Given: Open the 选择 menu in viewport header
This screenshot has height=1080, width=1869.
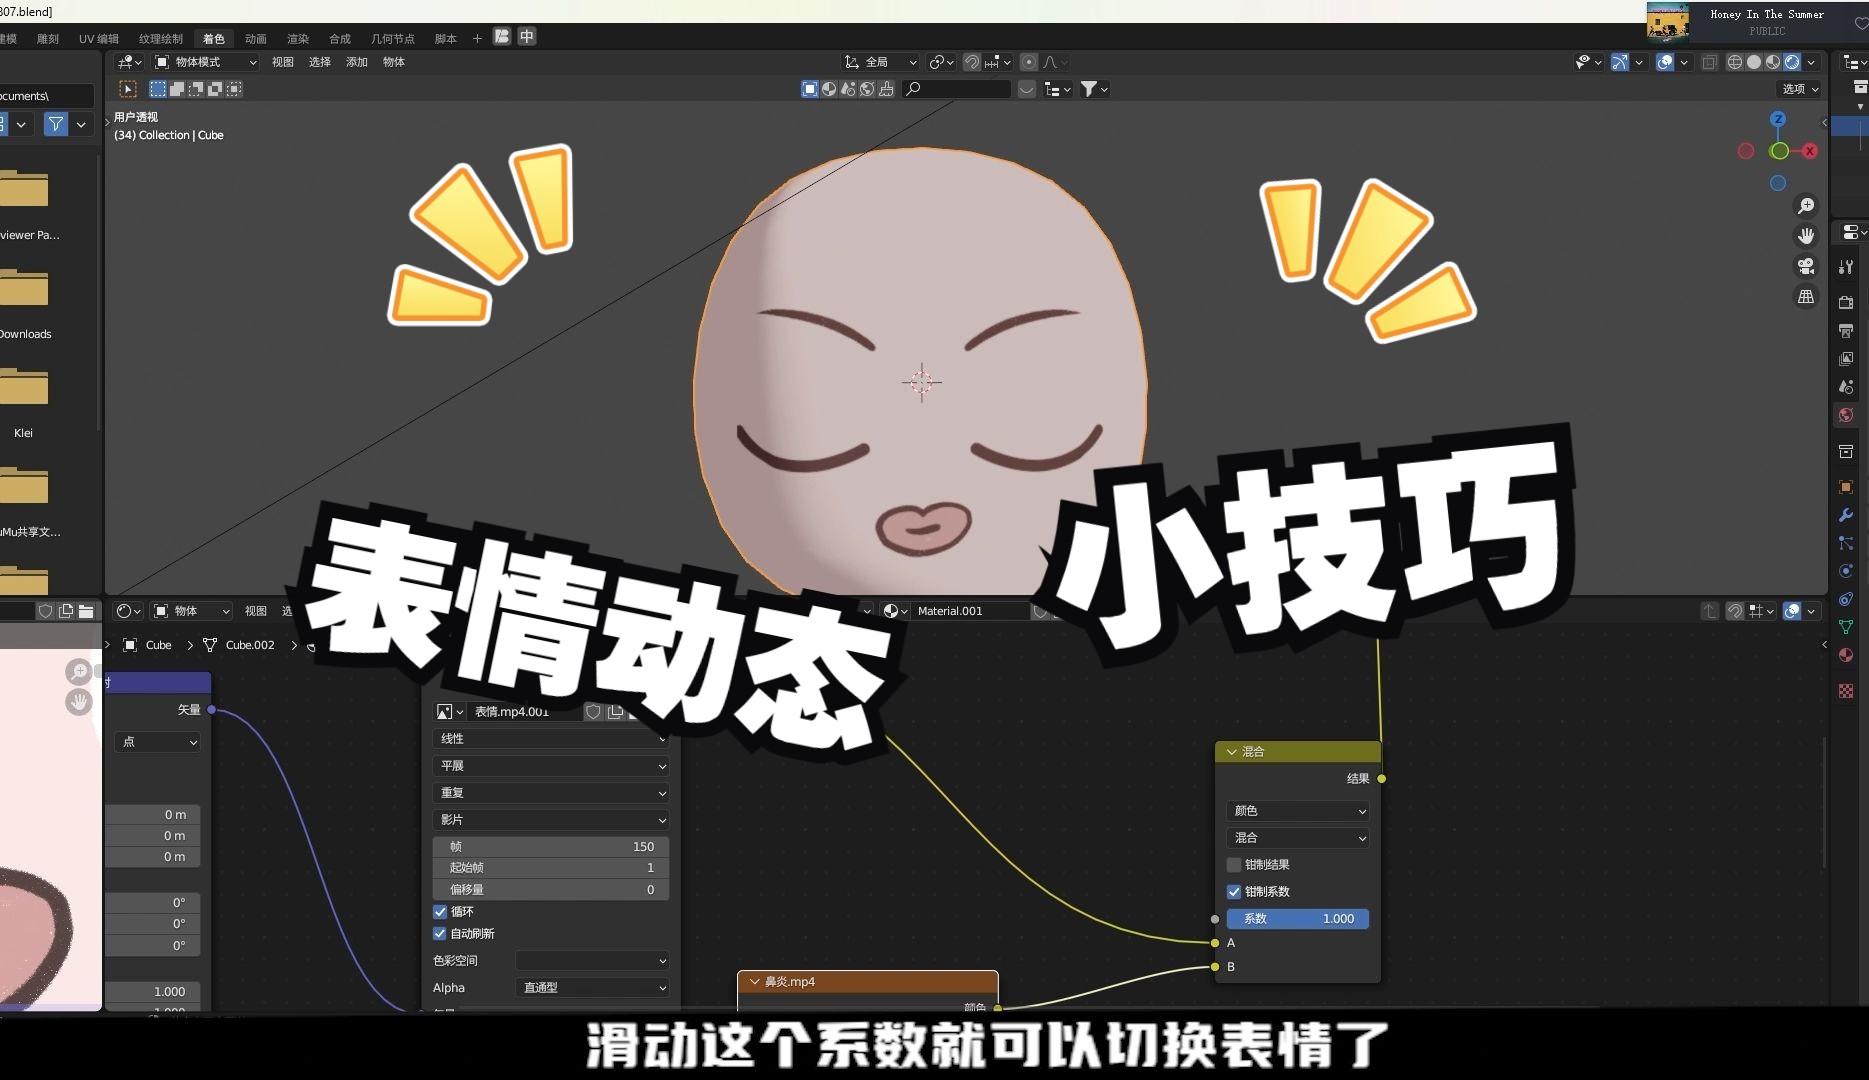Looking at the screenshot, I should click(320, 62).
